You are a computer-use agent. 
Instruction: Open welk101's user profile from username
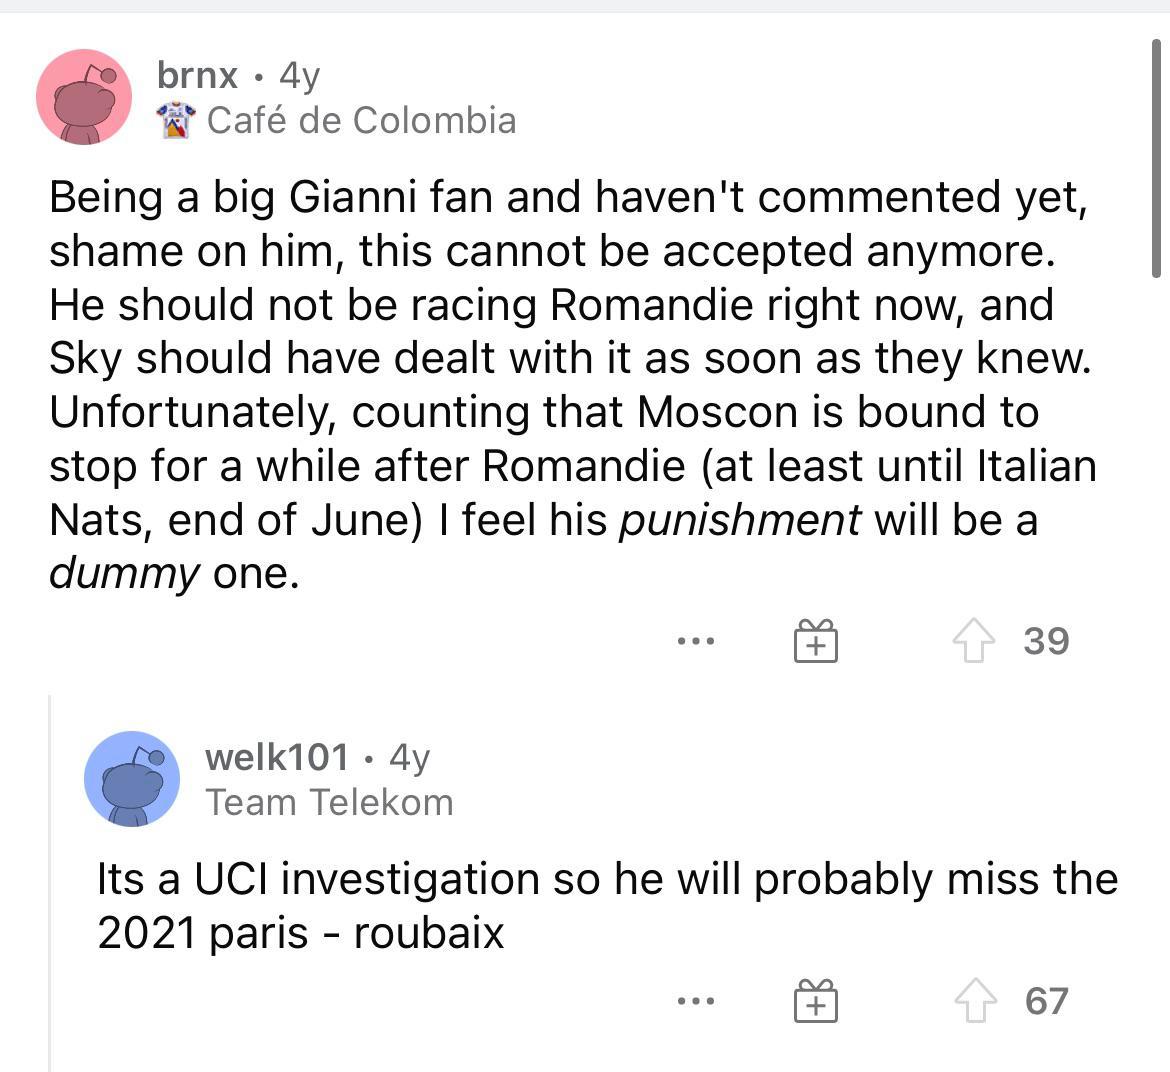tap(277, 757)
